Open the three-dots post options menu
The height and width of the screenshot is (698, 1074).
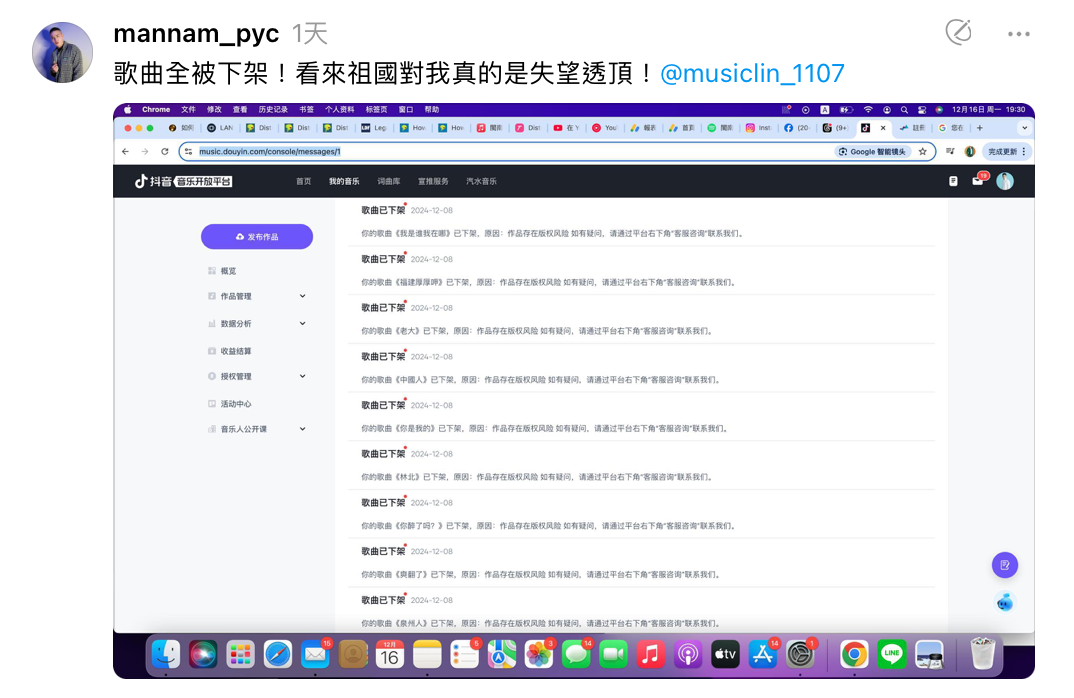1018,34
